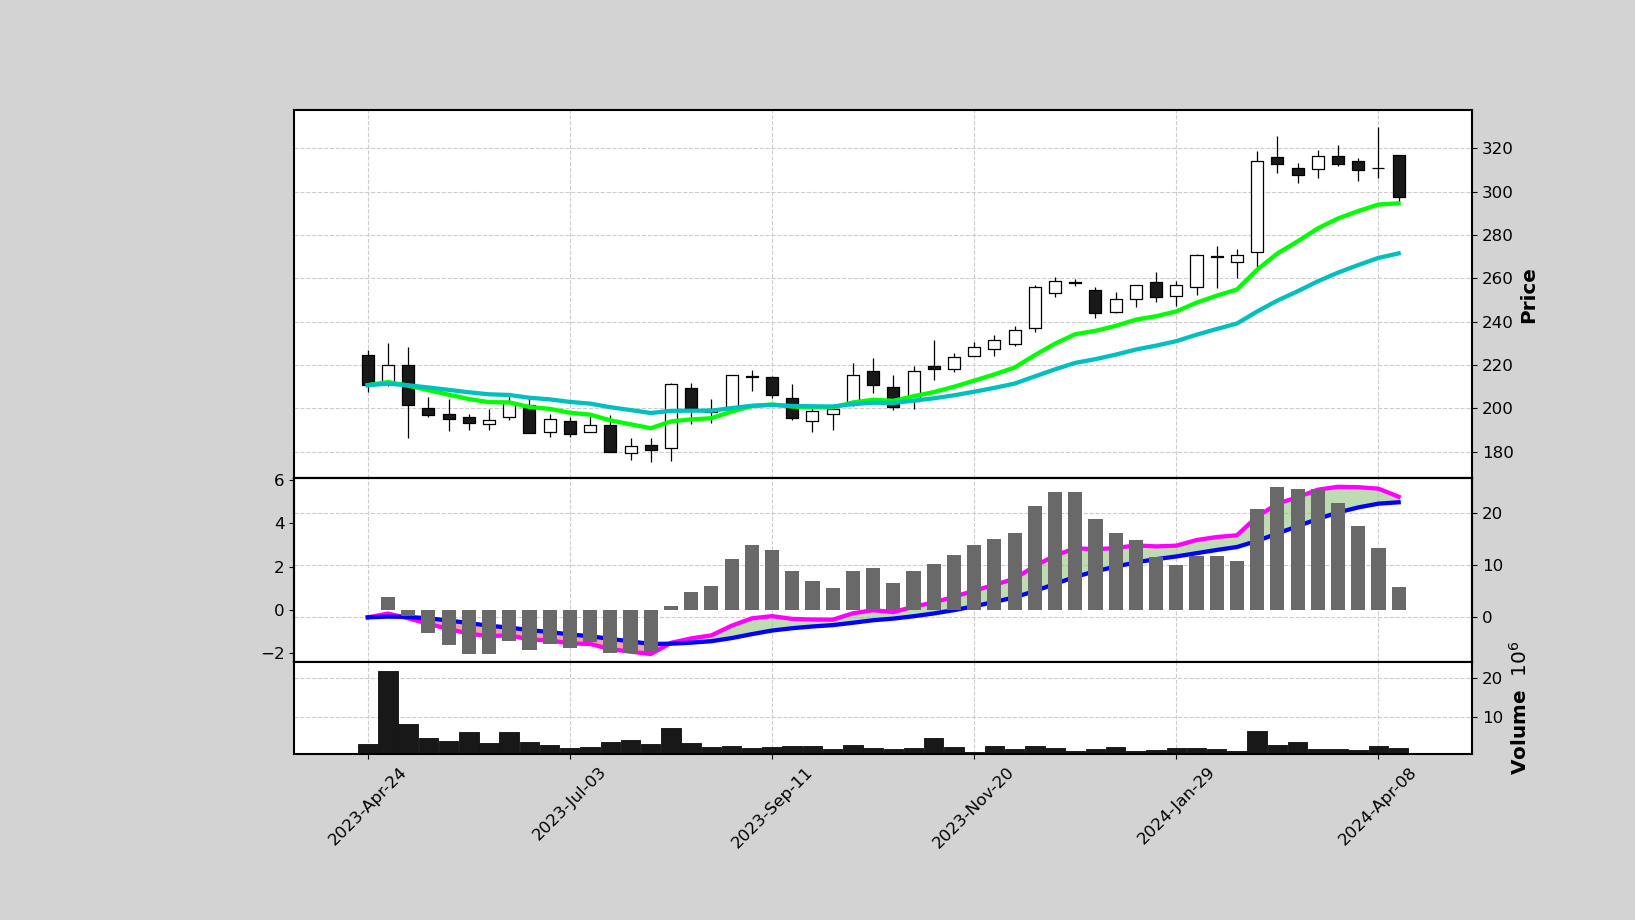This screenshot has height=920, width=1635.
Task: Select the 260 price tick label
Action: pyautogui.click(x=1497, y=279)
